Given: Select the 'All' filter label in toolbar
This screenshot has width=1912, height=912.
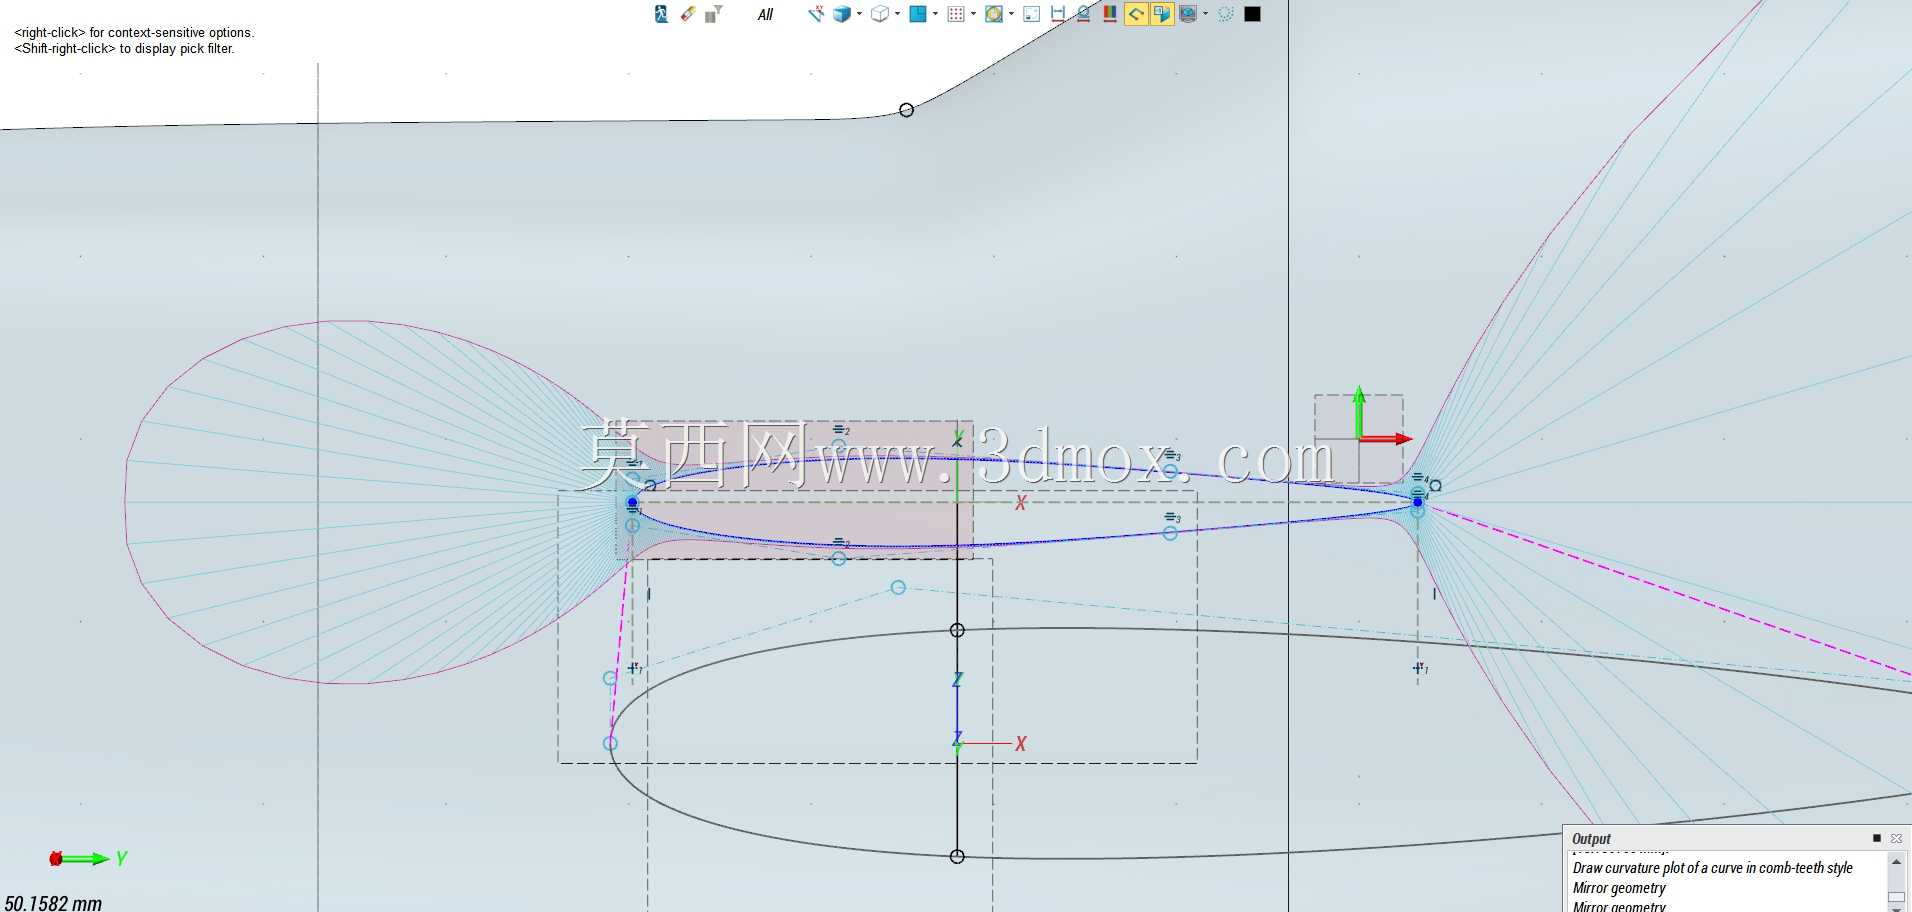Looking at the screenshot, I should tap(765, 15).
